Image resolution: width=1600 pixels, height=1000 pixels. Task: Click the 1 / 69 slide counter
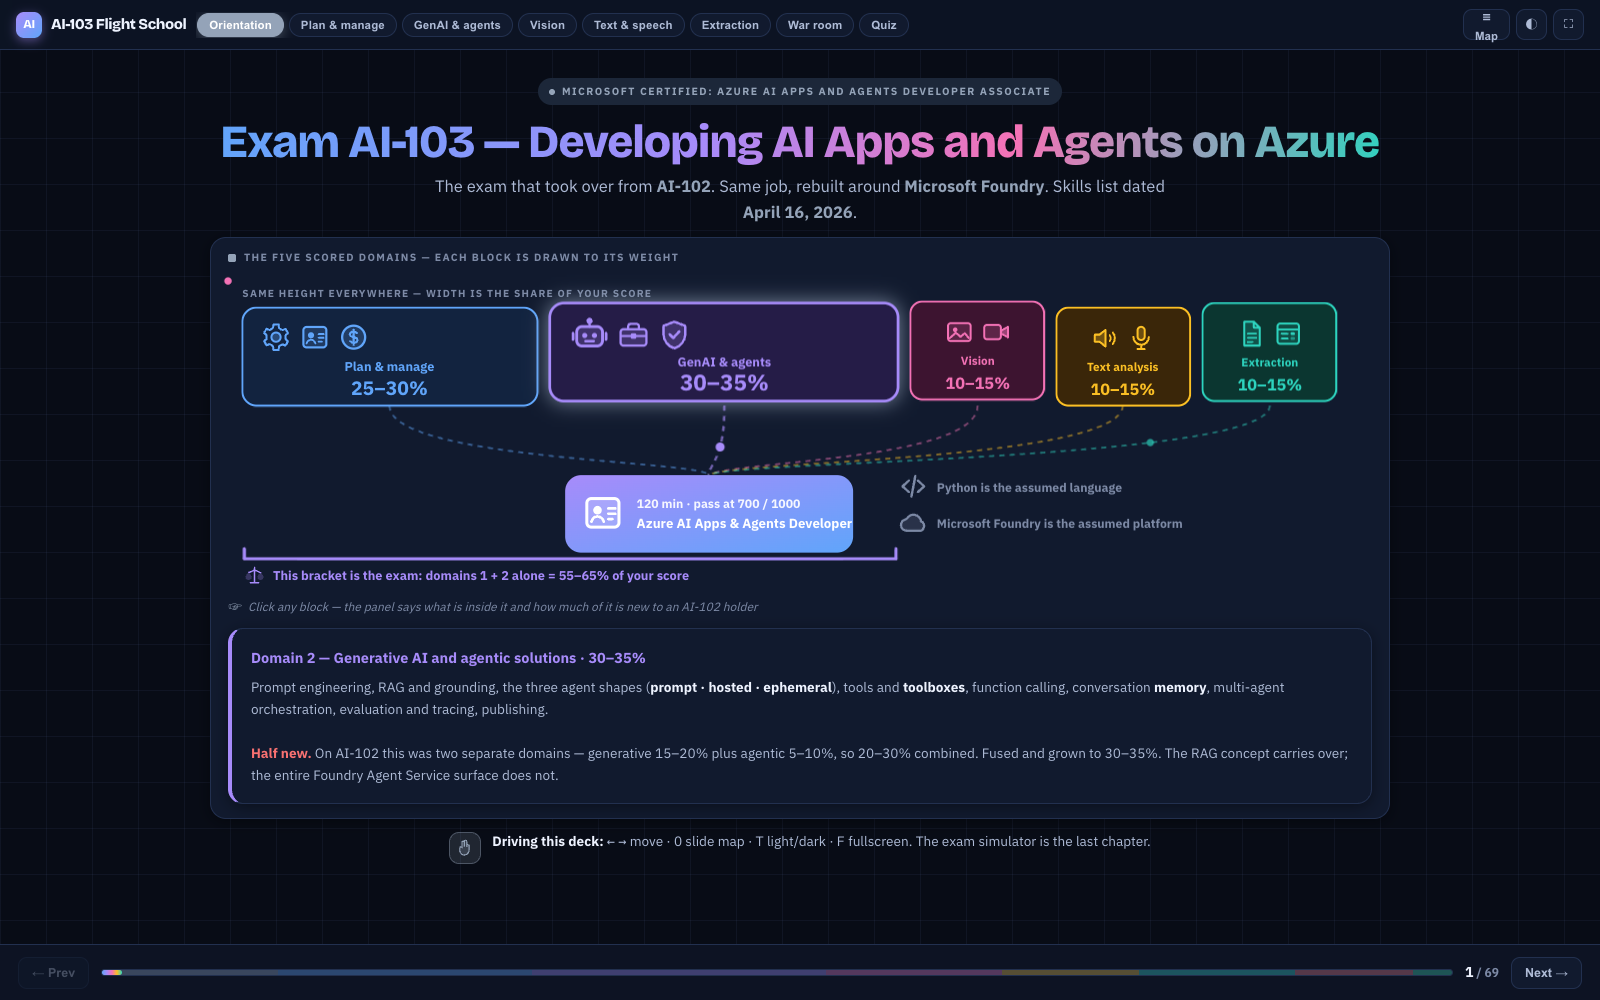(x=1482, y=973)
